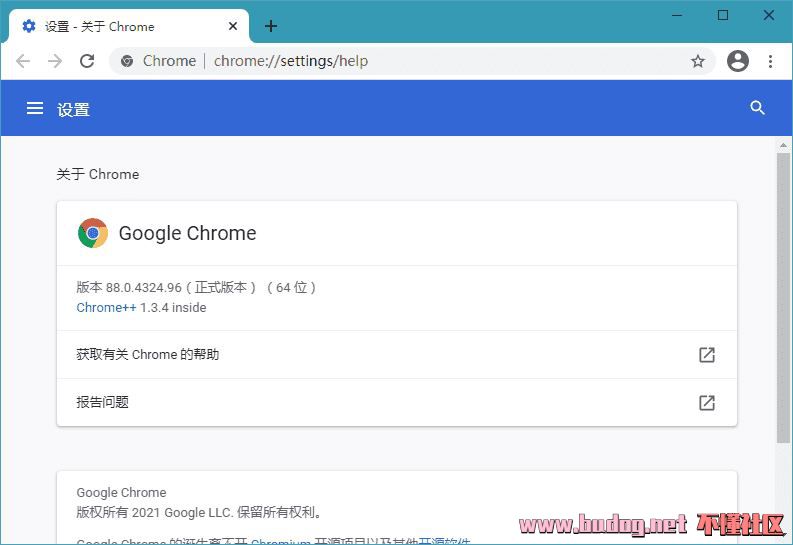This screenshot has width=793, height=545.
Task: Click the address bar URL chrome://settings/help
Action: click(x=291, y=61)
